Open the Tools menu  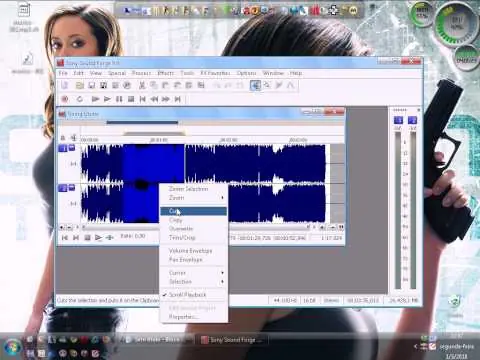(187, 73)
